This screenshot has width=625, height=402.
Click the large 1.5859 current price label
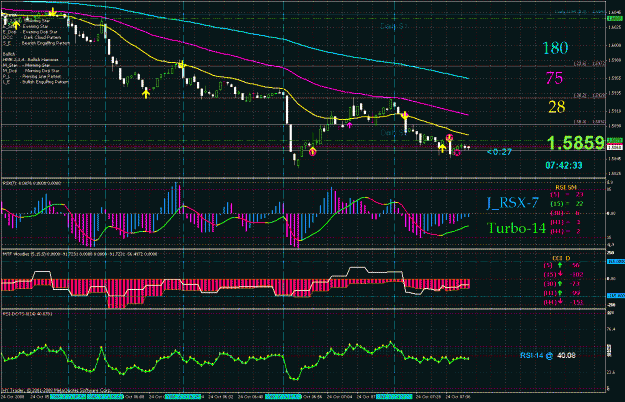point(576,143)
